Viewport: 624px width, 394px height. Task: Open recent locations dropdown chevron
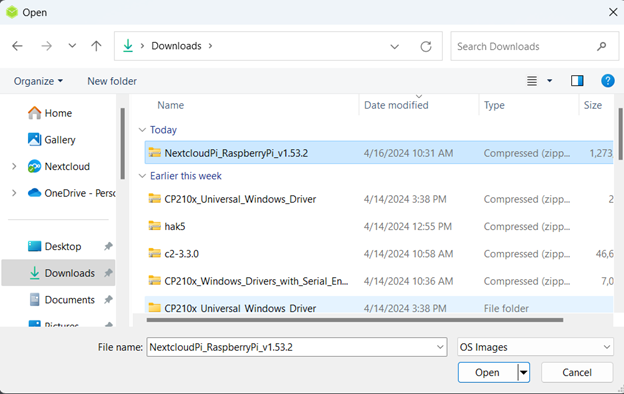pos(72,46)
